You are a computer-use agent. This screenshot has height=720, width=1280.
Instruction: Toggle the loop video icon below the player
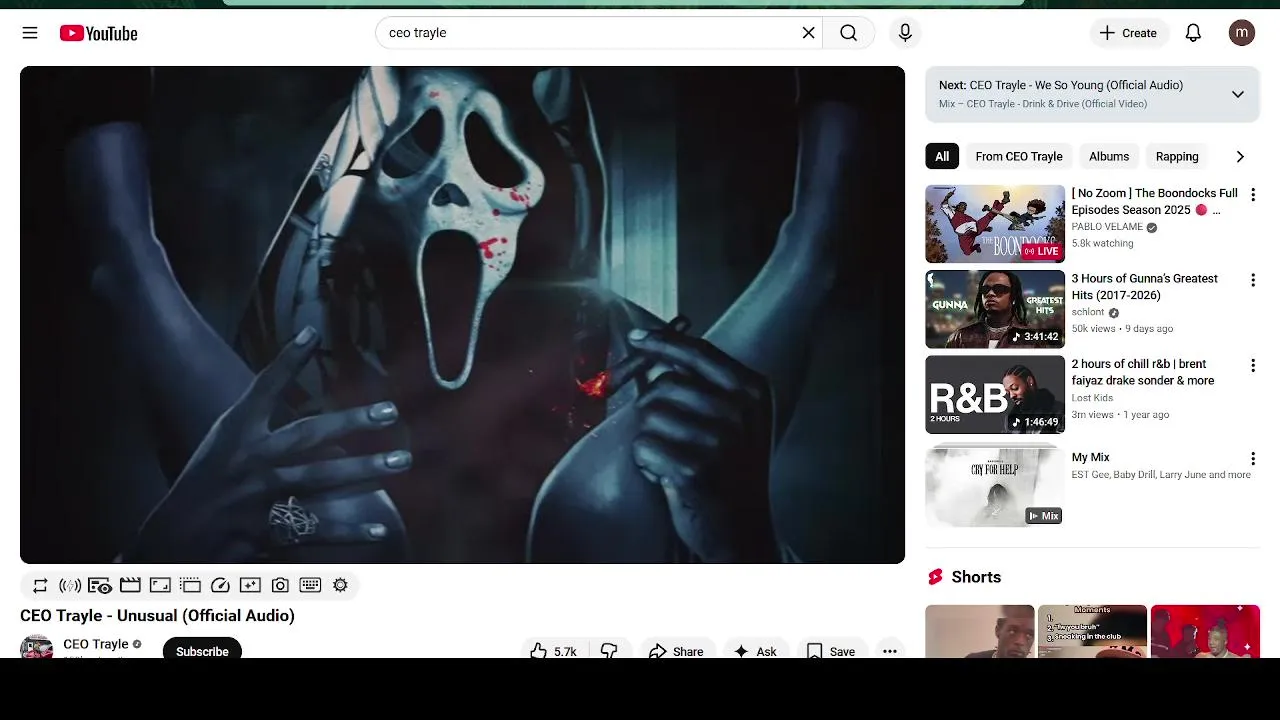[40, 585]
